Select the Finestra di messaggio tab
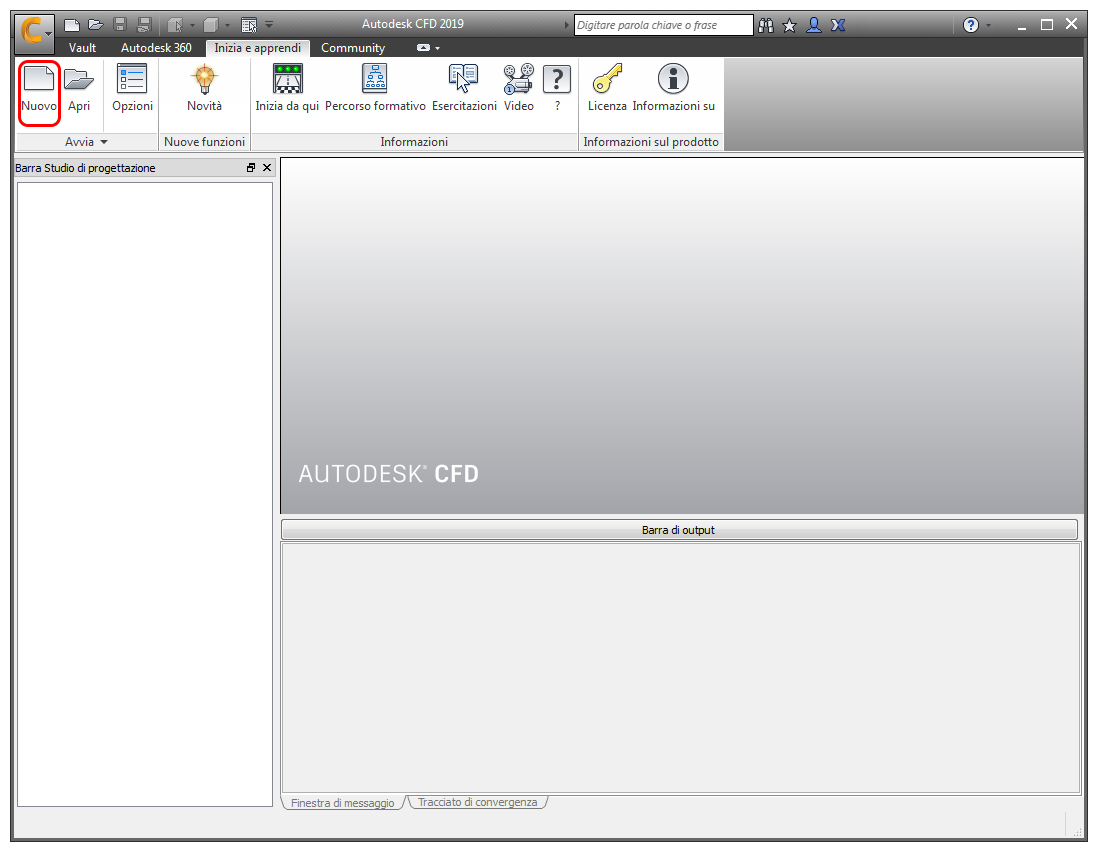Viewport: 1100px width, 857px height. [x=342, y=803]
